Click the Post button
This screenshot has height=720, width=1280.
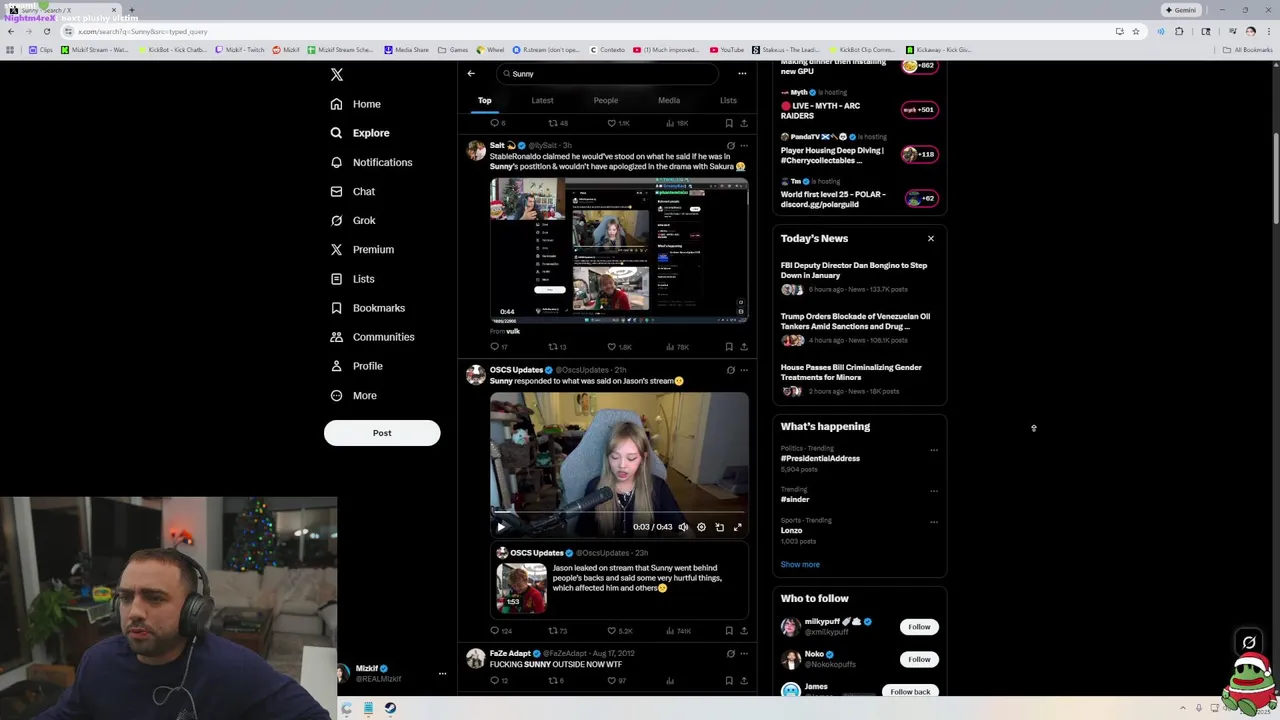click(x=382, y=433)
